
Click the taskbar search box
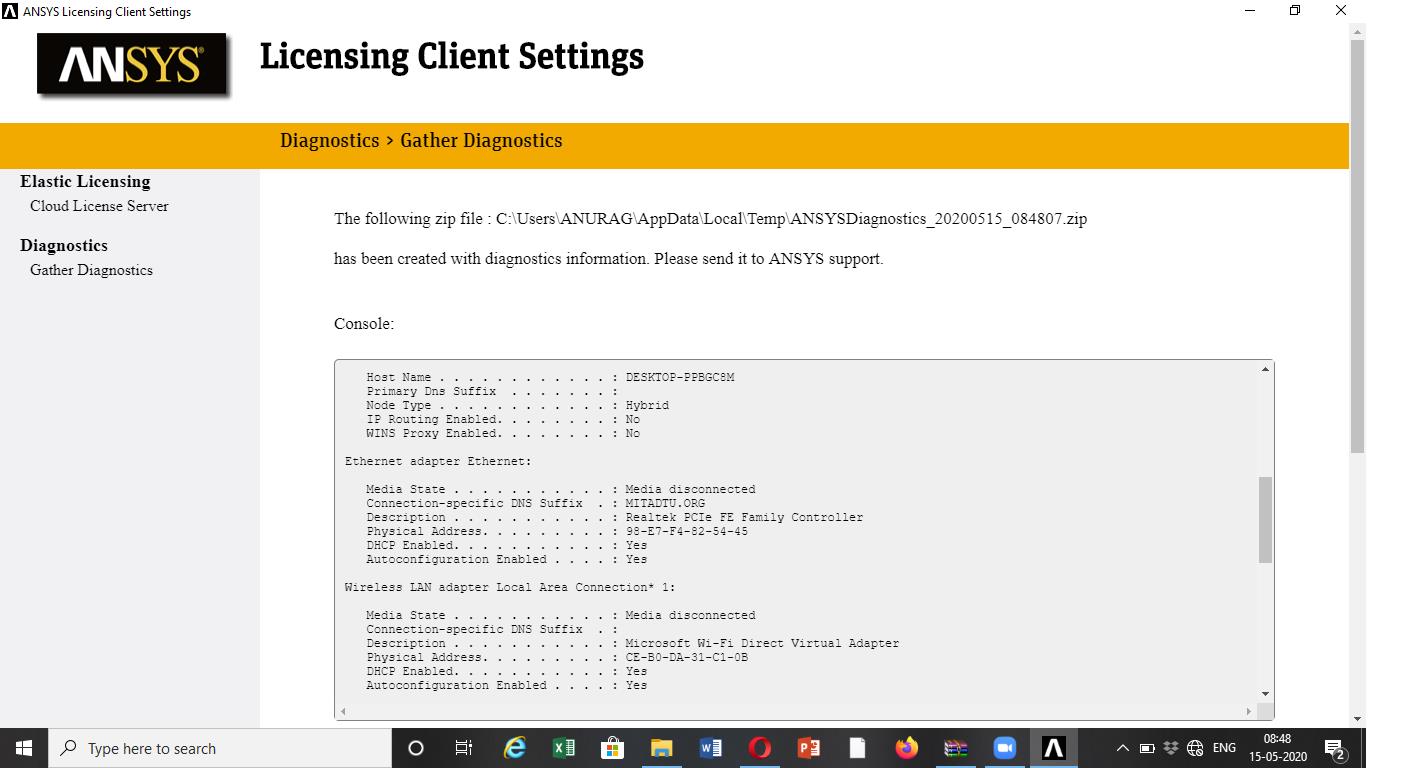[220, 748]
